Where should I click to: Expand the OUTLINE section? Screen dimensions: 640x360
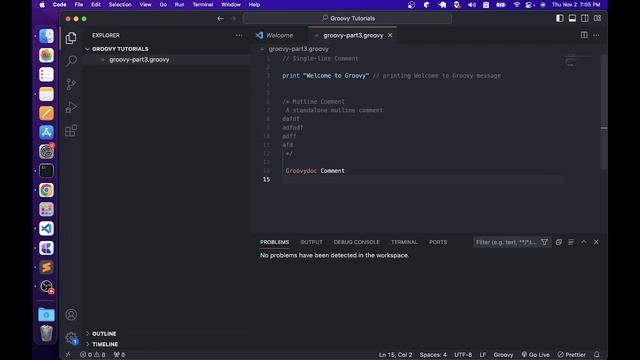[104, 334]
